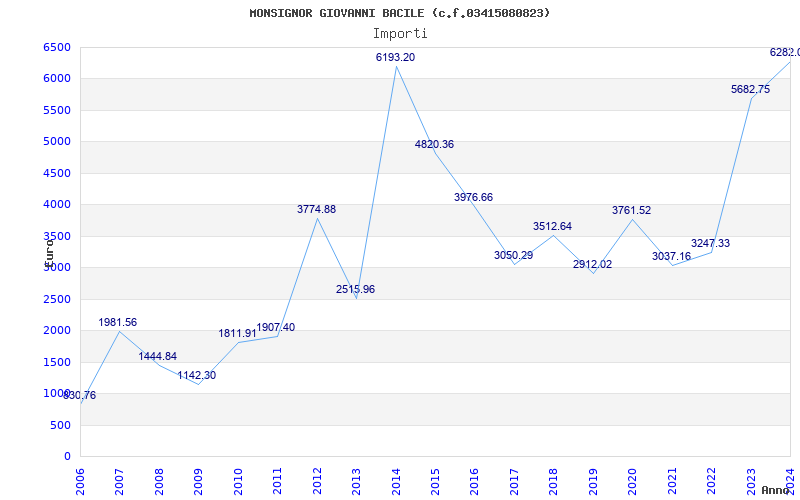Select the 2012 year tick label

point(316,482)
